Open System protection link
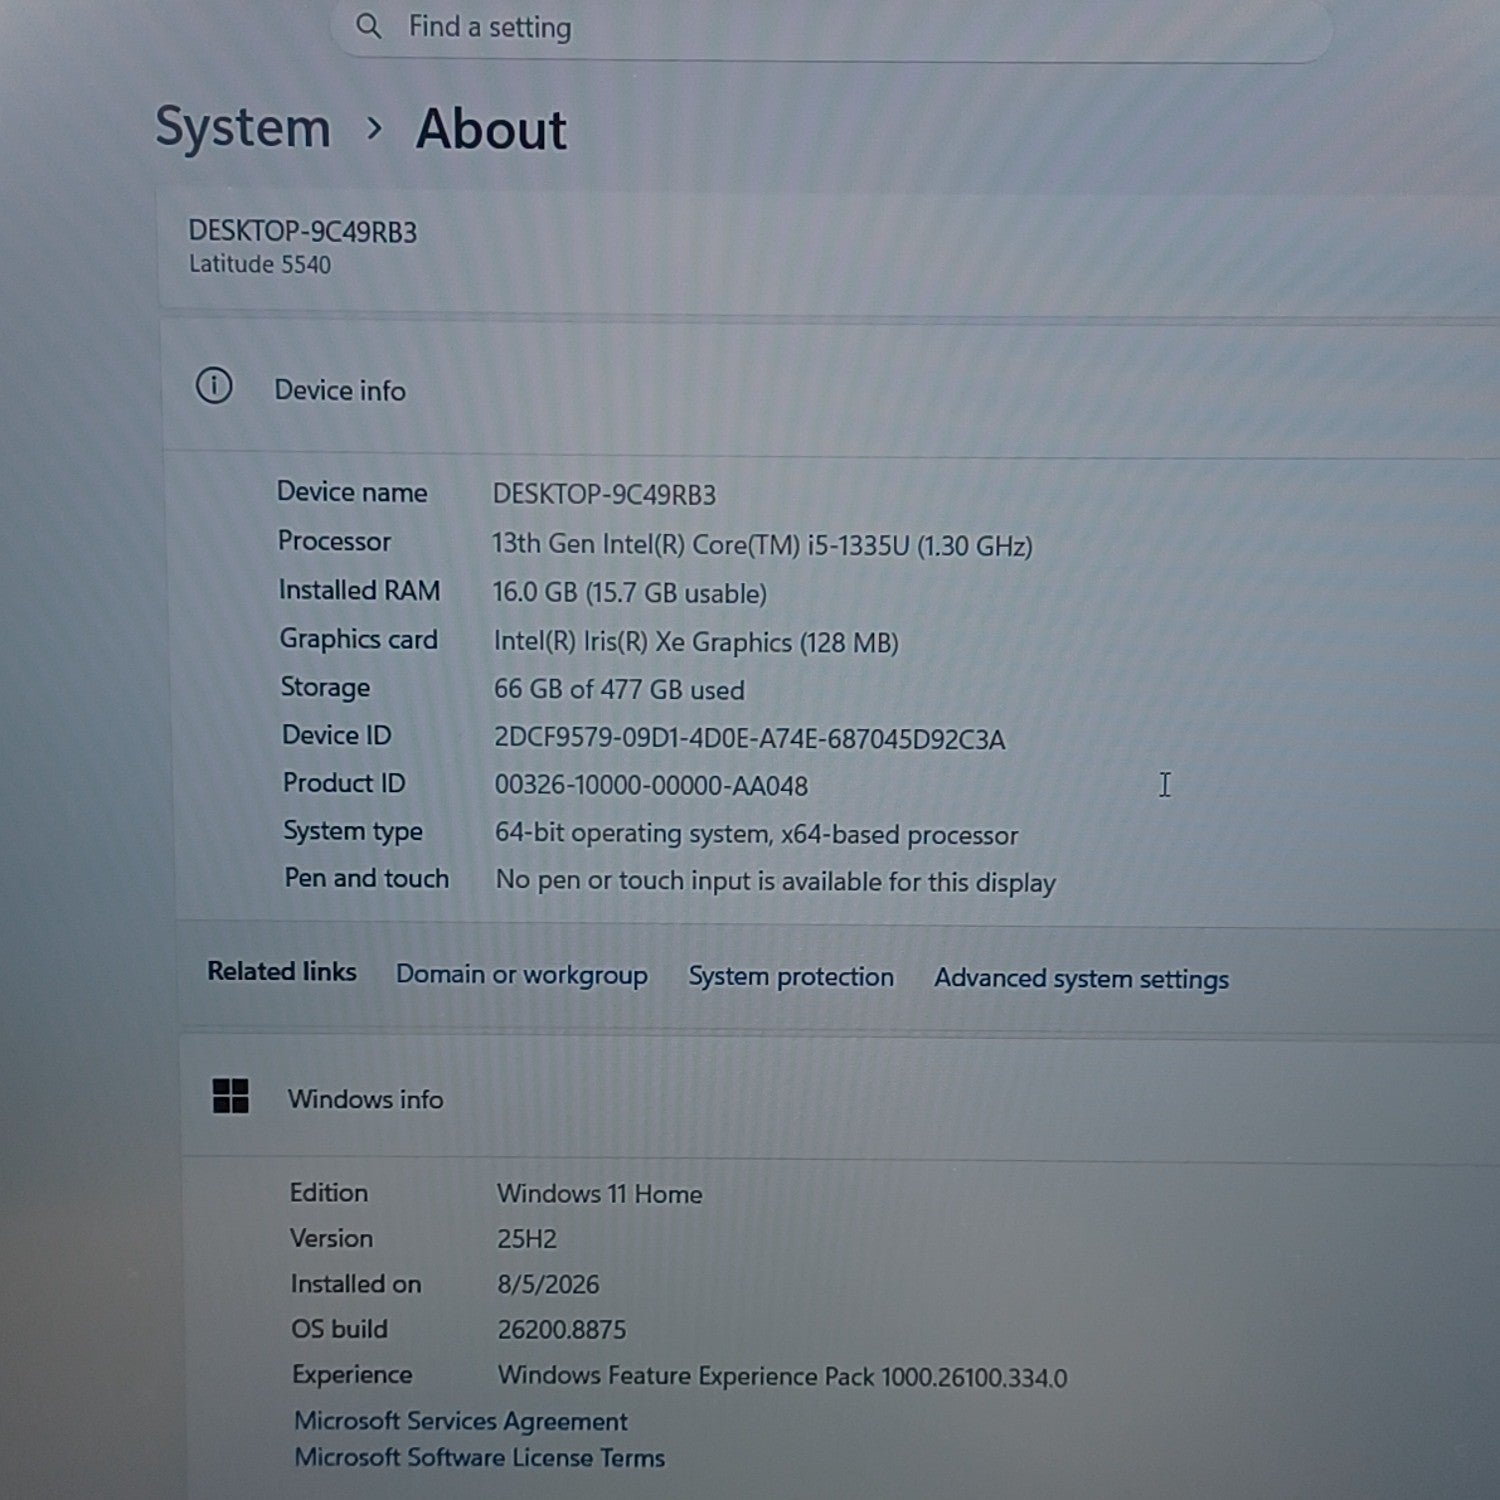This screenshot has width=1500, height=1500. point(791,977)
